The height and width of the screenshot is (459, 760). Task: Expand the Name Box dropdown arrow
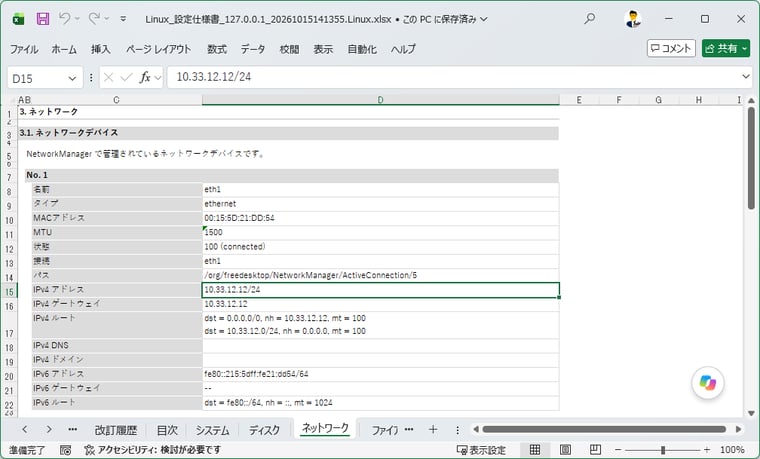coord(72,78)
